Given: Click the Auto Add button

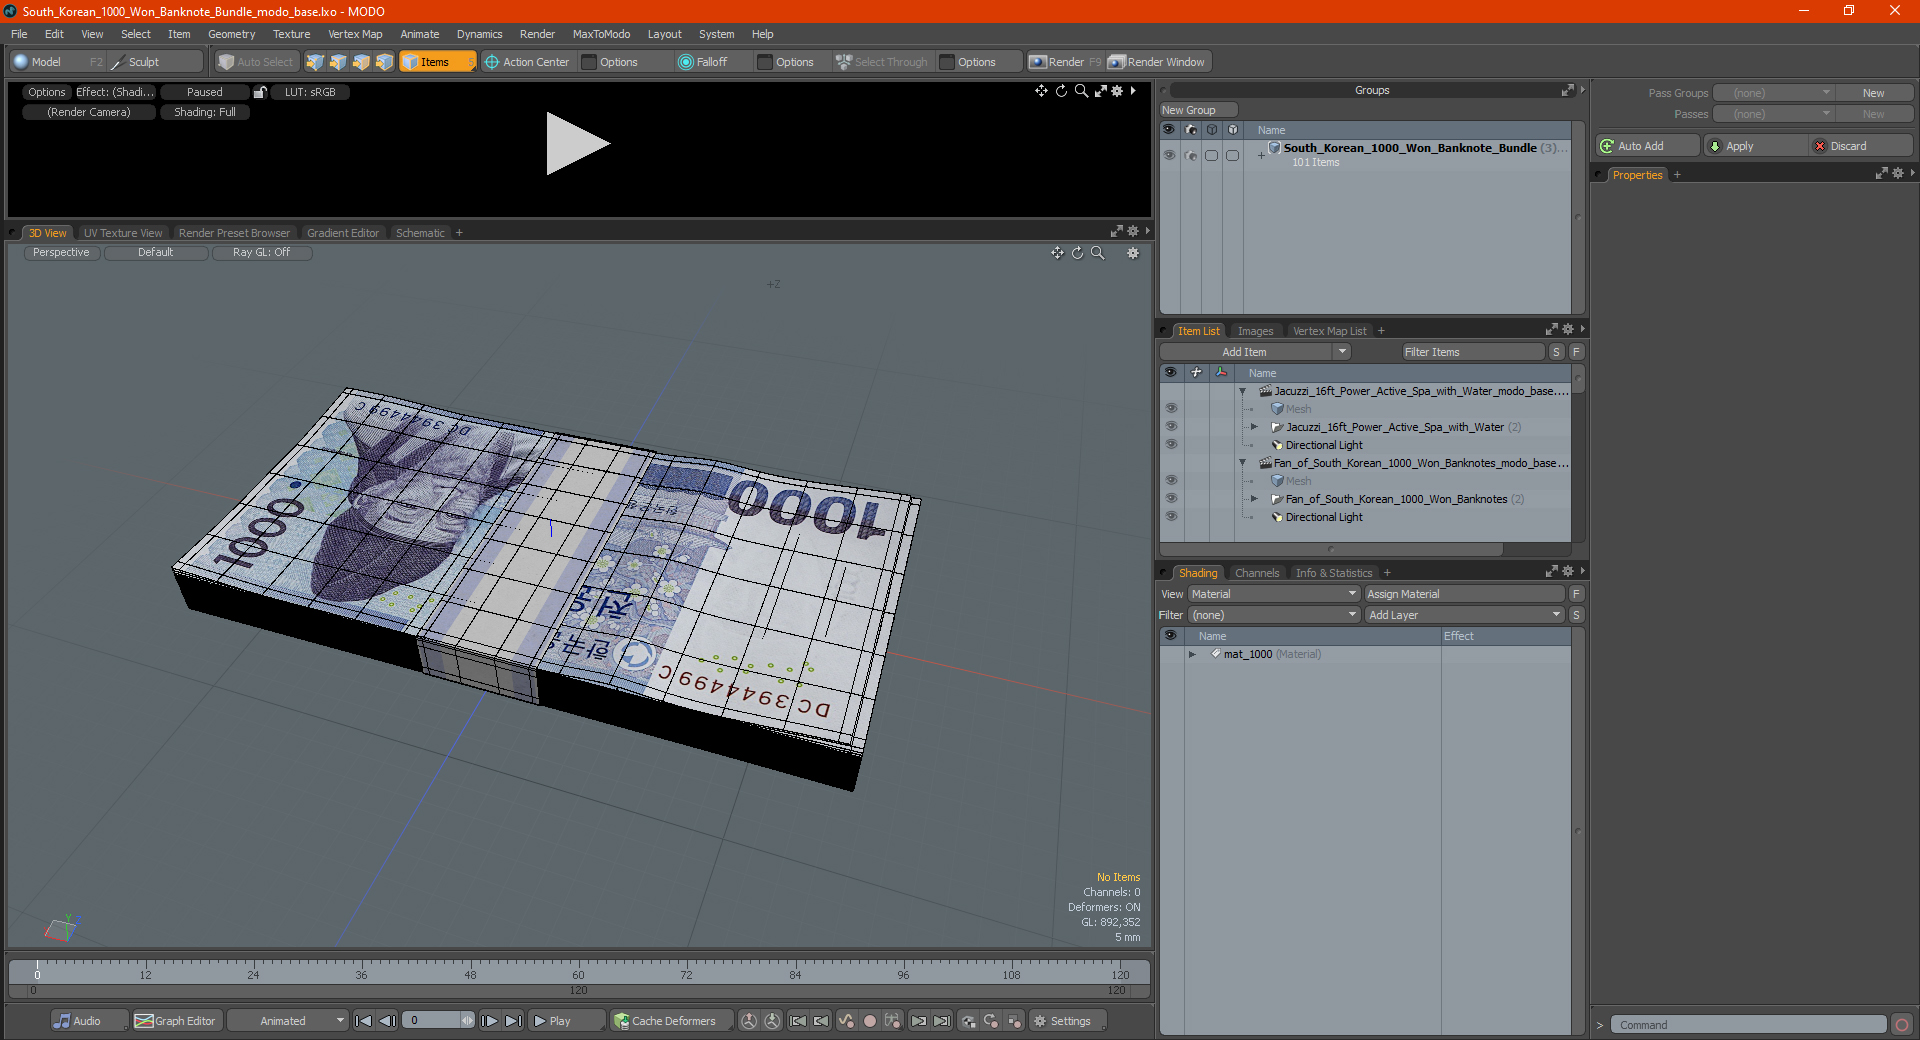Looking at the screenshot, I should pos(1647,146).
